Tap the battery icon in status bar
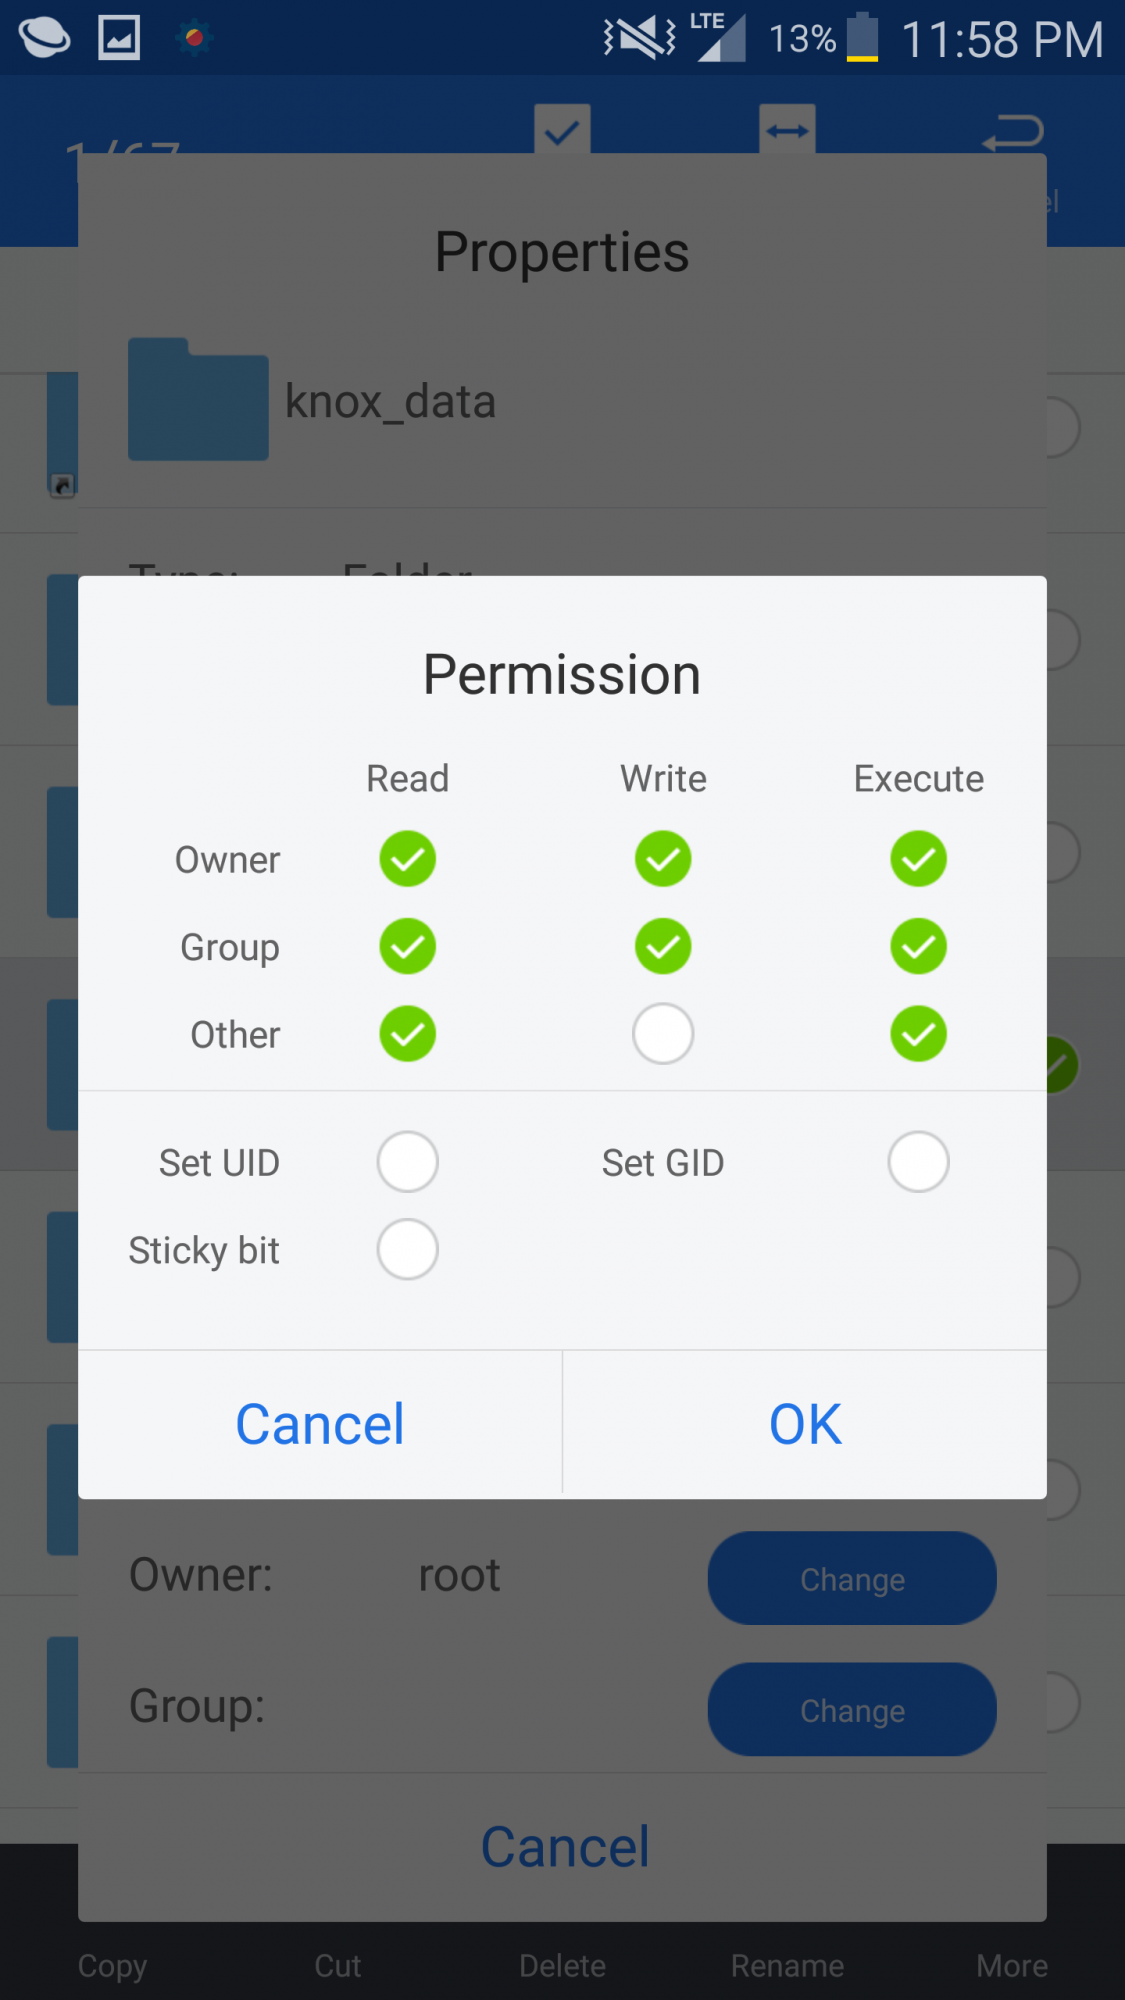The height and width of the screenshot is (2000, 1125). [x=862, y=38]
